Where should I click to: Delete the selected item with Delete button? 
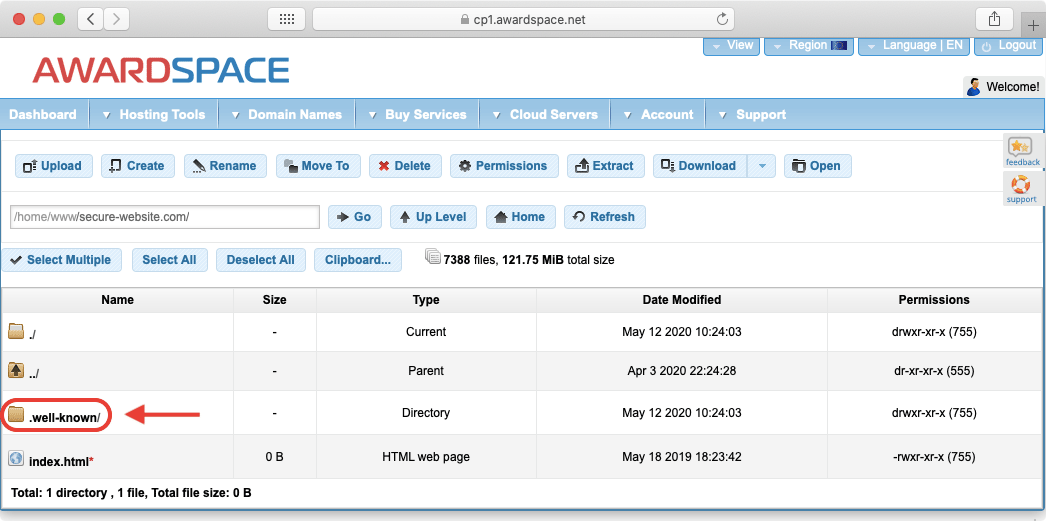(x=404, y=166)
